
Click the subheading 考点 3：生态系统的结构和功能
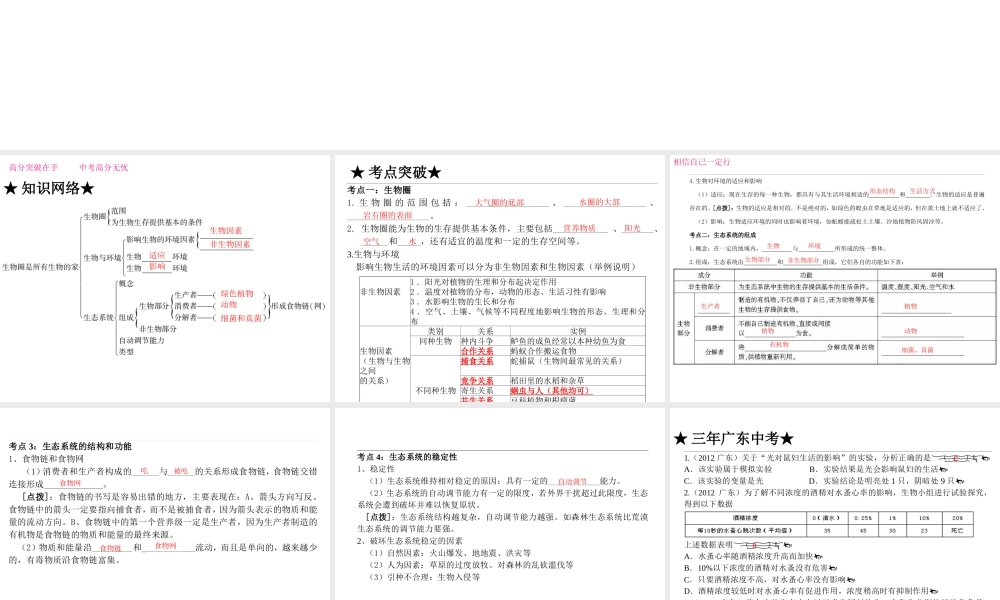coord(70,446)
